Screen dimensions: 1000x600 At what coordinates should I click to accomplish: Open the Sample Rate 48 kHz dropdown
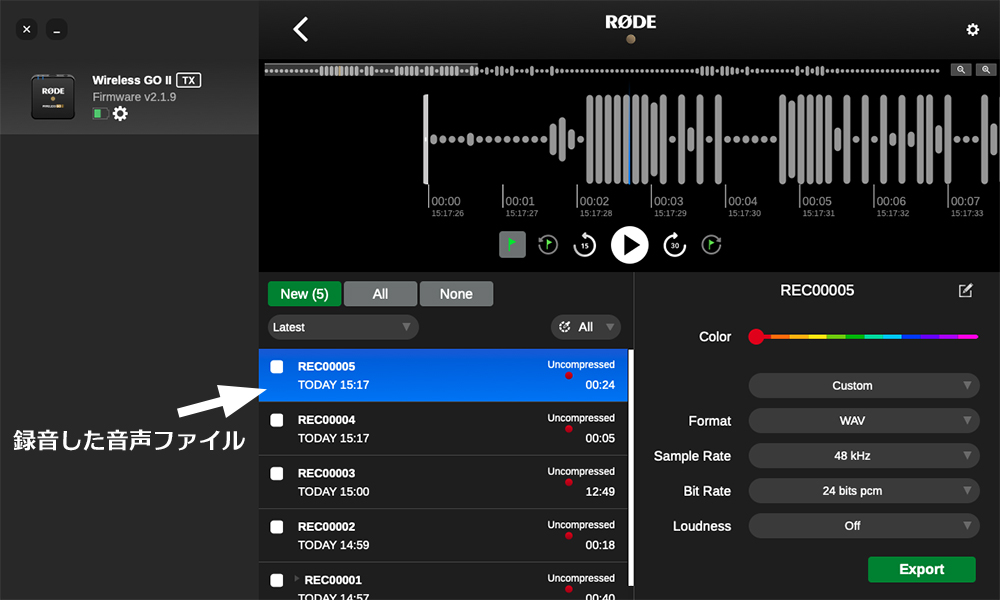(864, 456)
